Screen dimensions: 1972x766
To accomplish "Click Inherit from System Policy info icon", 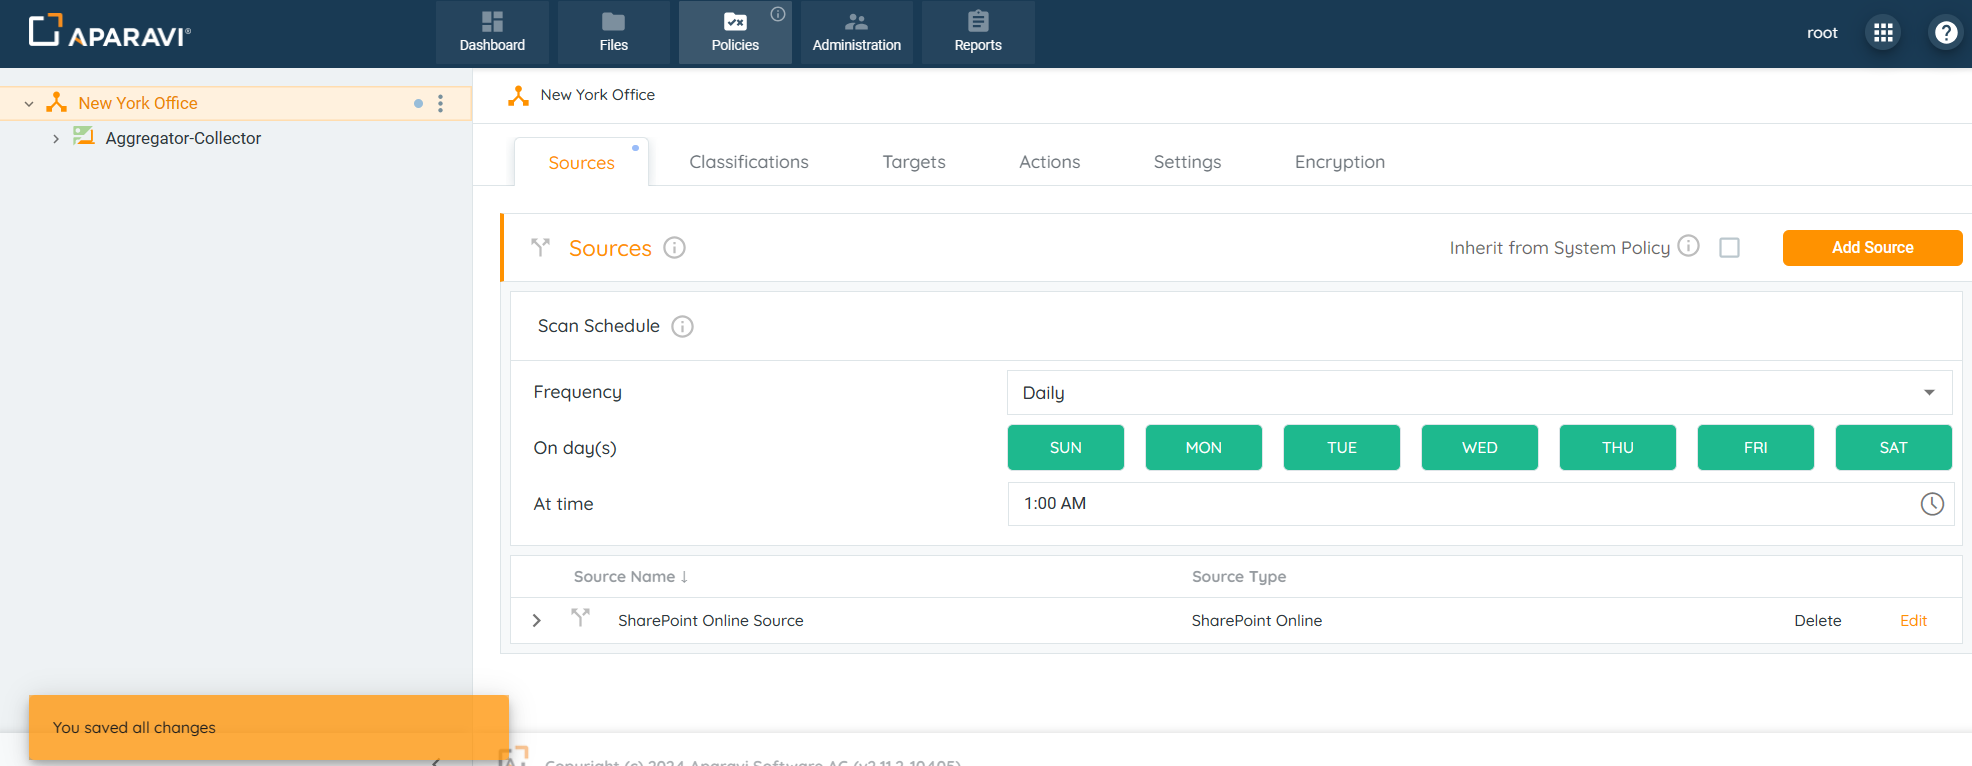I will pyautogui.click(x=1688, y=246).
